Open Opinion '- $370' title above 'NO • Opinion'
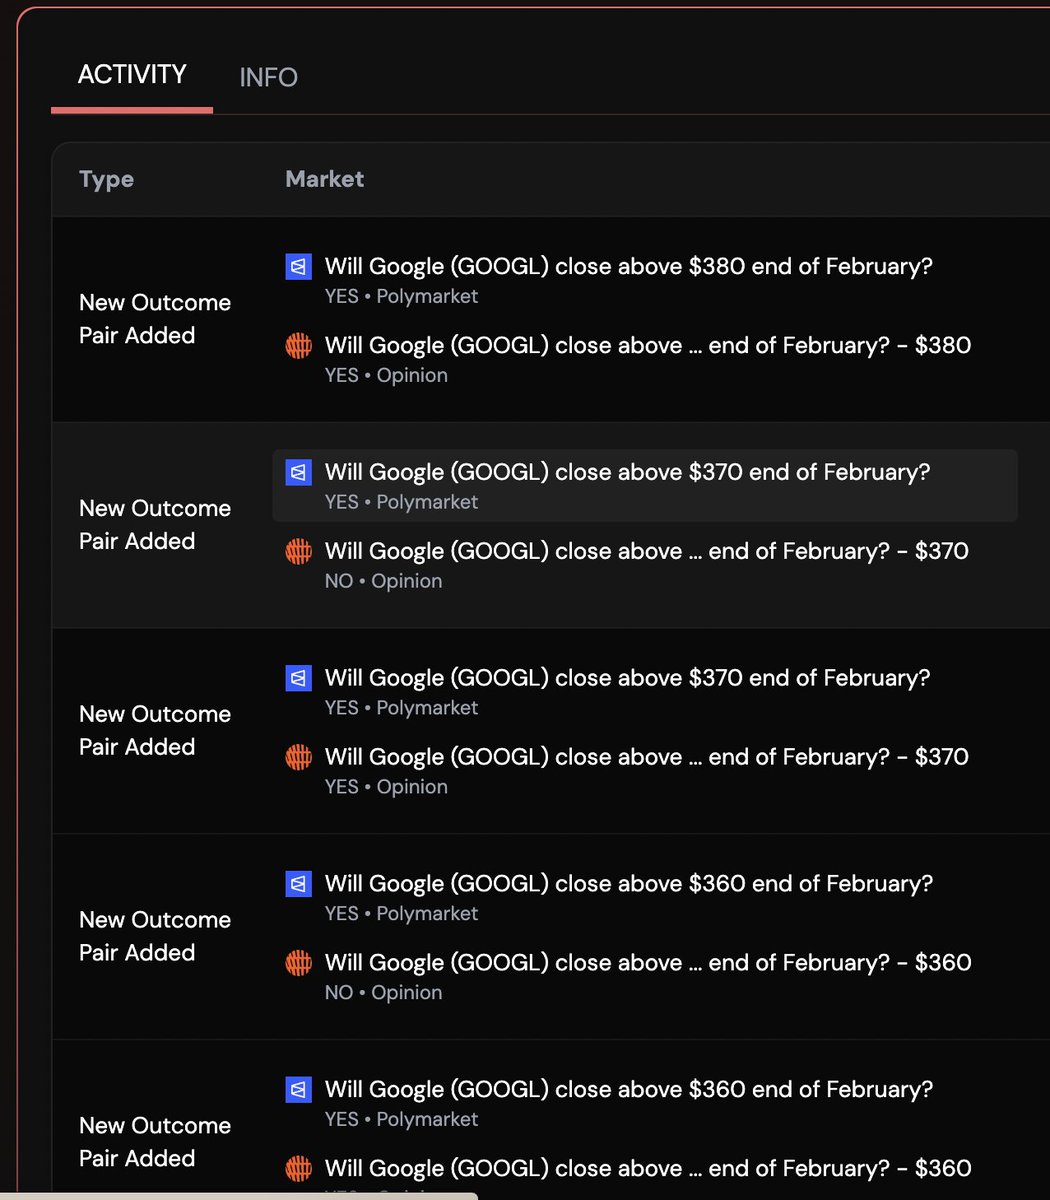The height and width of the screenshot is (1200, 1050). coord(647,552)
